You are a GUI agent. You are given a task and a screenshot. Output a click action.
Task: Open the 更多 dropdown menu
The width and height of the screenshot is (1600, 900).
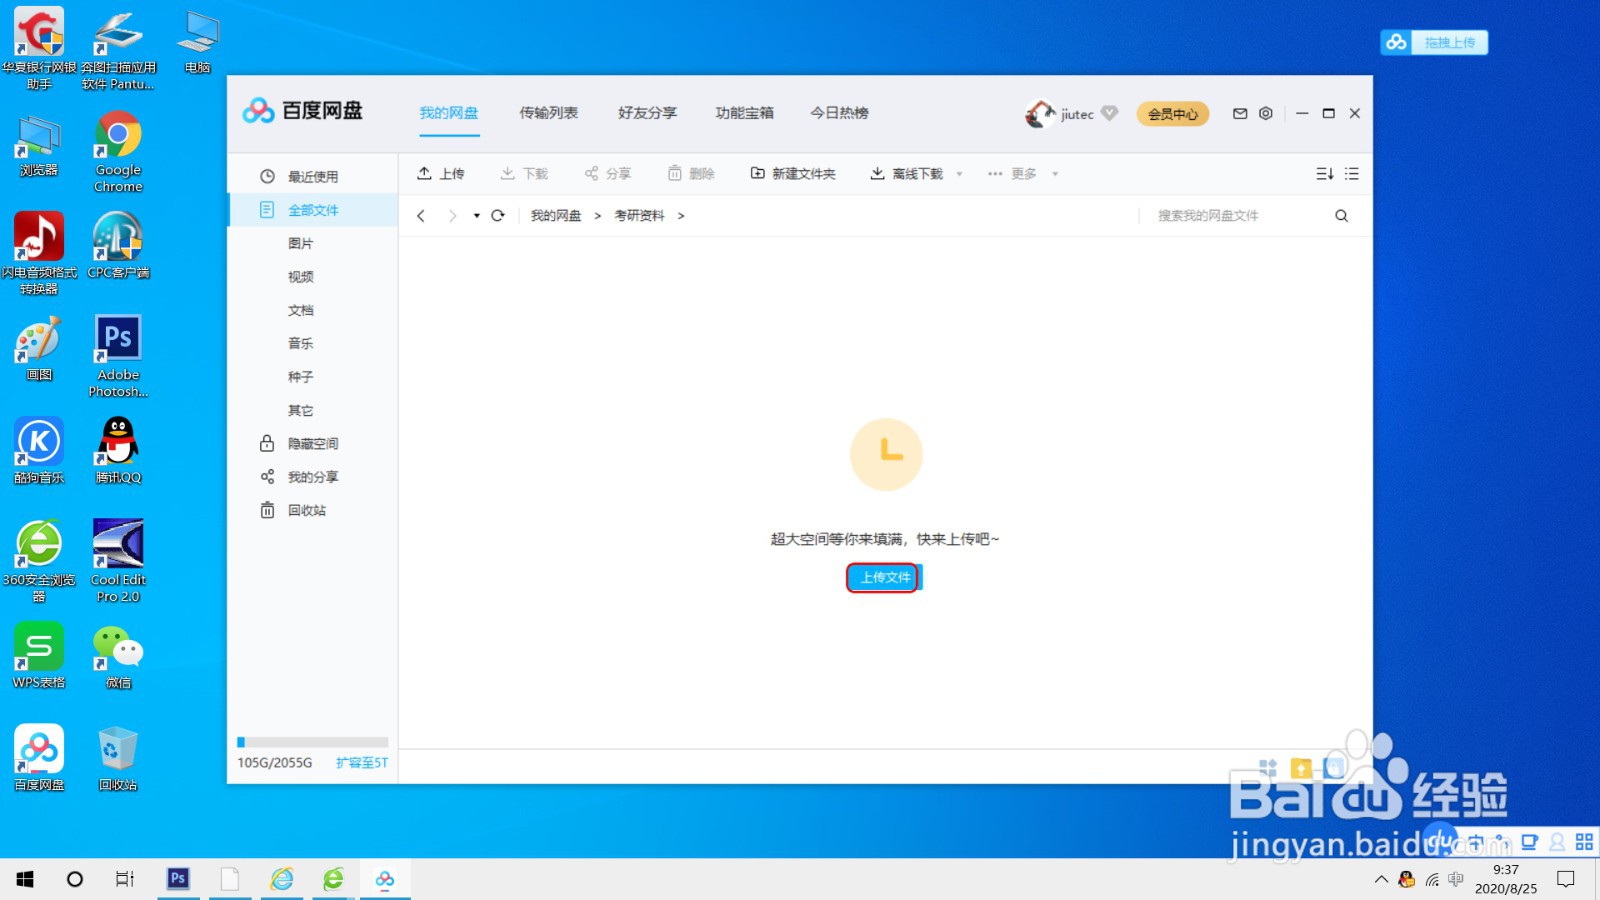(1022, 173)
